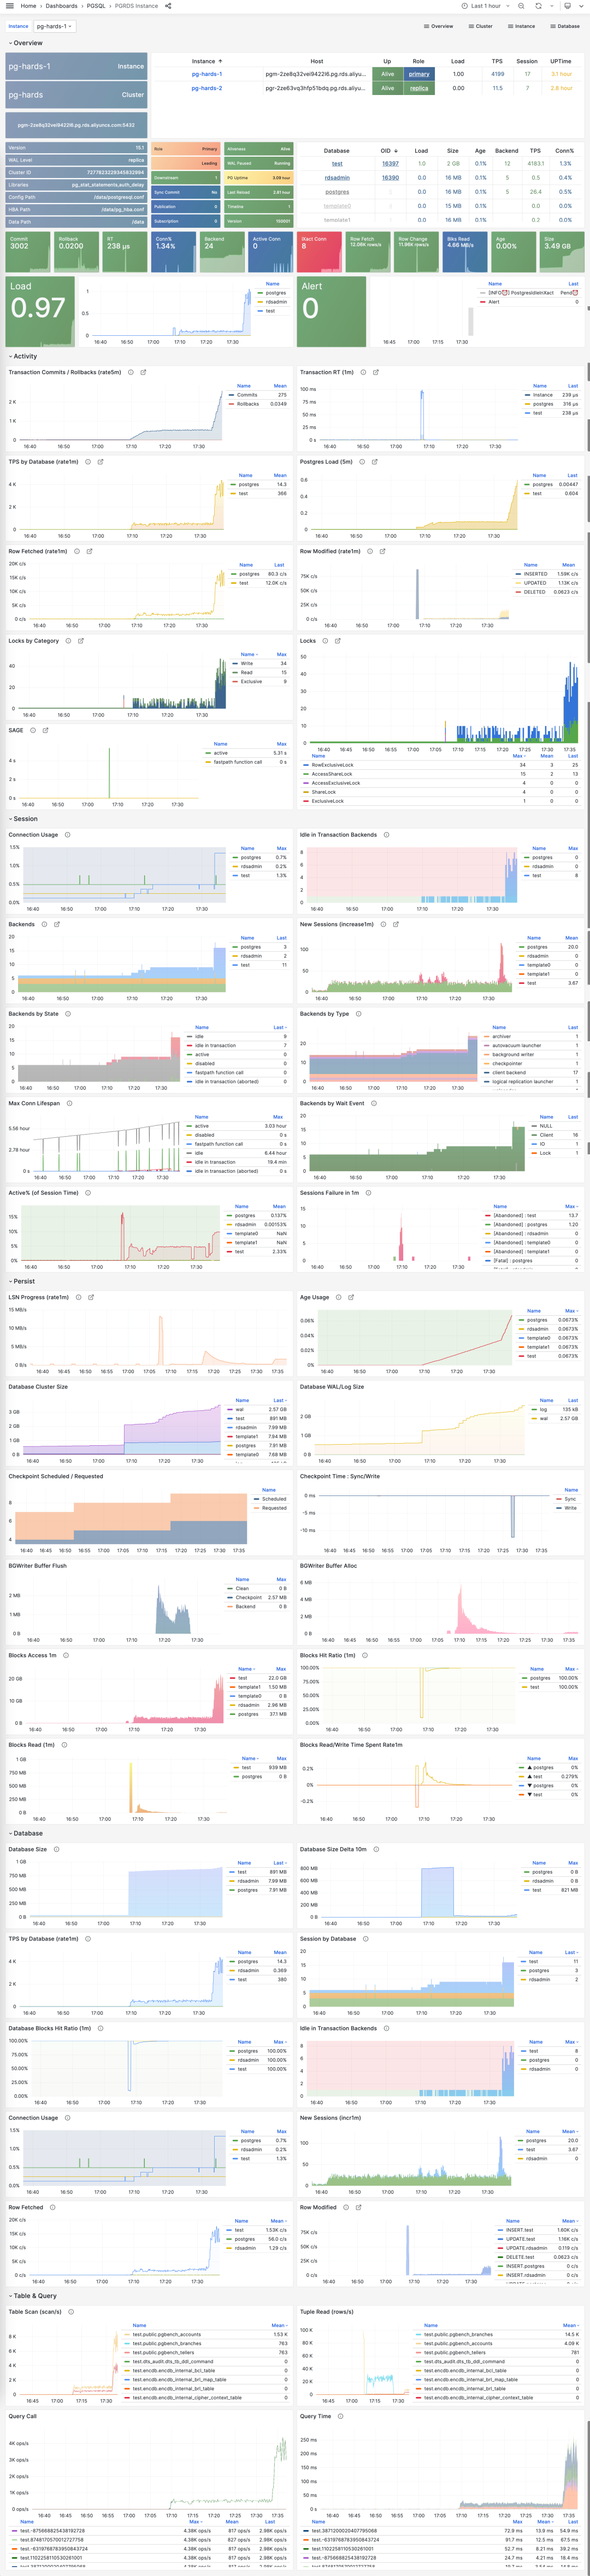The width and height of the screenshot is (590, 2576).
Task: Click info icon beside first Row Fetched (rate1m)
Action: click(x=76, y=551)
